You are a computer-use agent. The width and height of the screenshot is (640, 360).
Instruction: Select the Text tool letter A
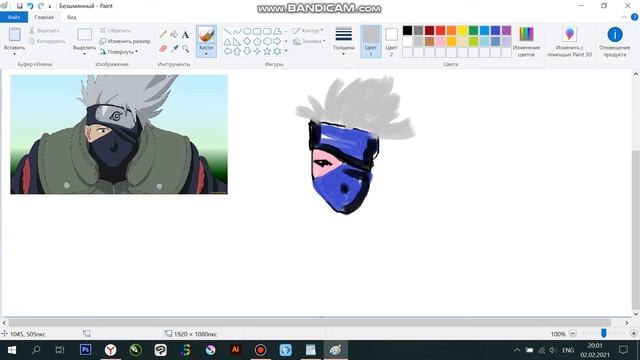point(185,35)
